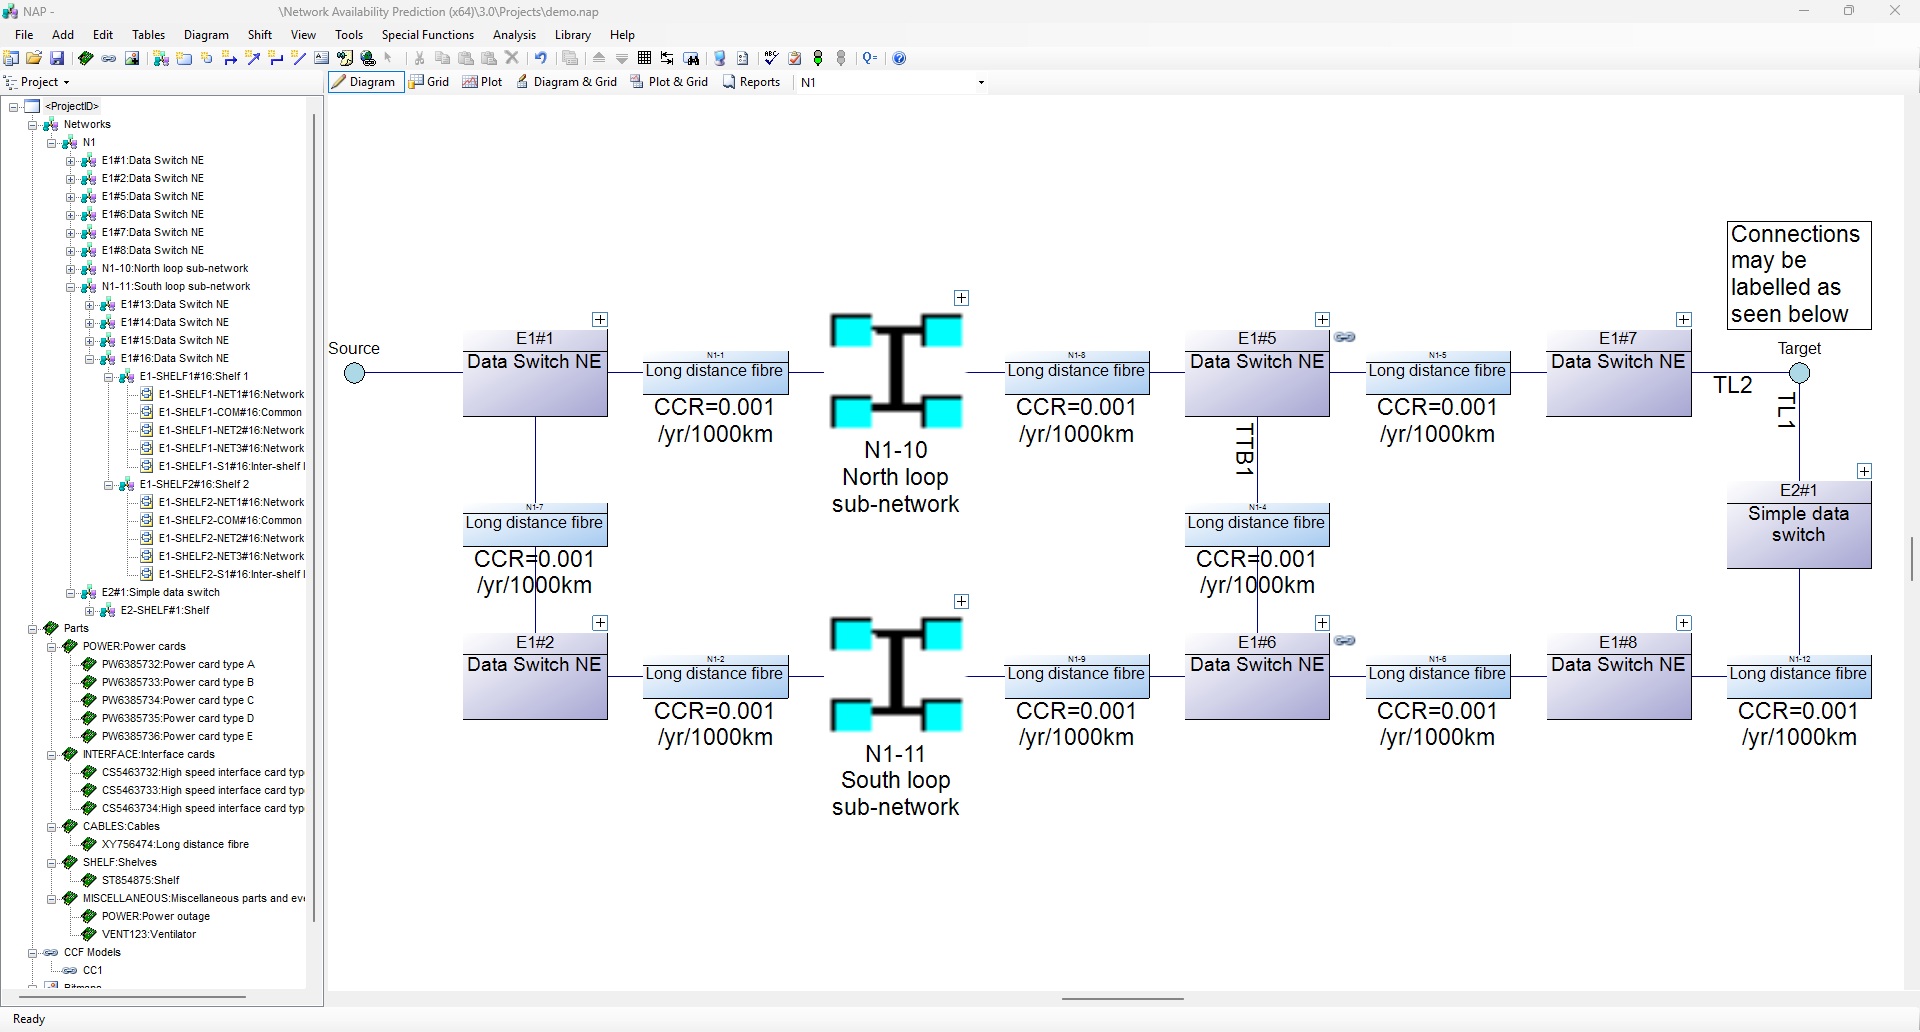Click the diagram's horizontal scrollbar thumb
Image resolution: width=1920 pixels, height=1032 pixels.
1122,998
